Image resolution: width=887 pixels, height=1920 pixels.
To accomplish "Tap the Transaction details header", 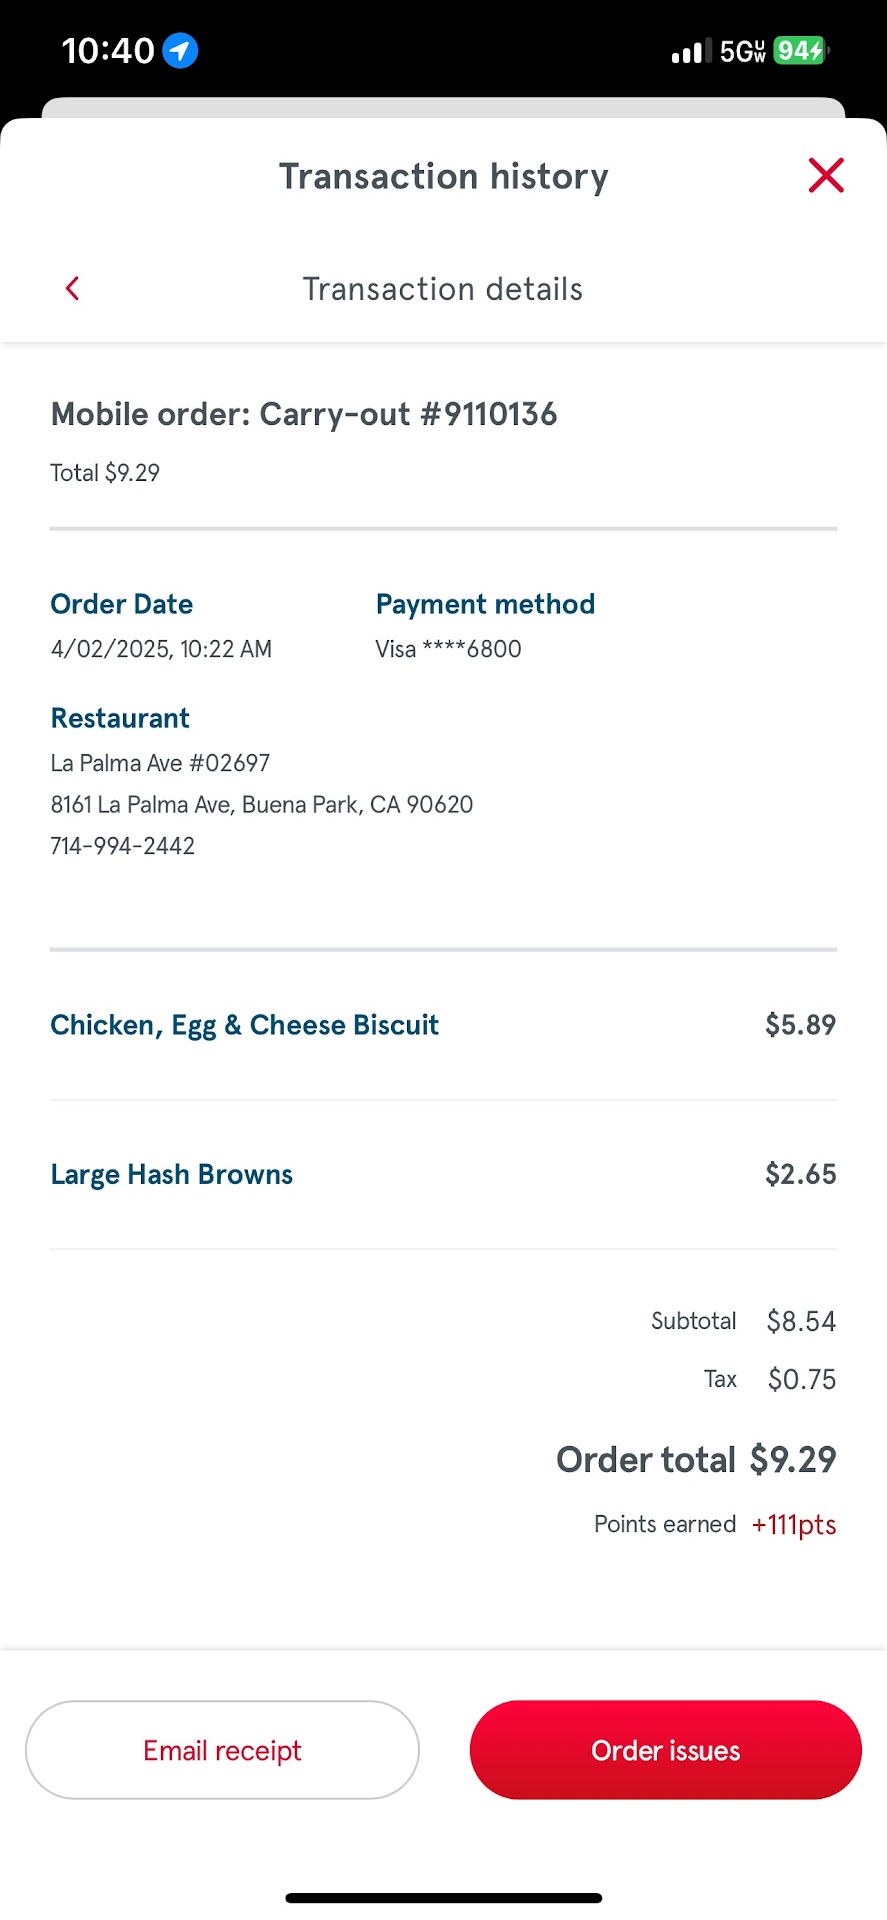I will 442,289.
